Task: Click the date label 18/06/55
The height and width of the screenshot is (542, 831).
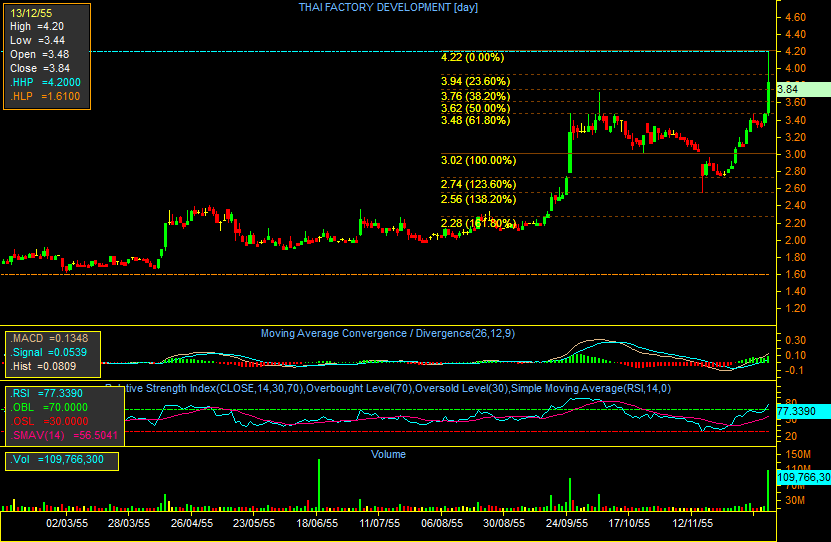Action: (317, 523)
